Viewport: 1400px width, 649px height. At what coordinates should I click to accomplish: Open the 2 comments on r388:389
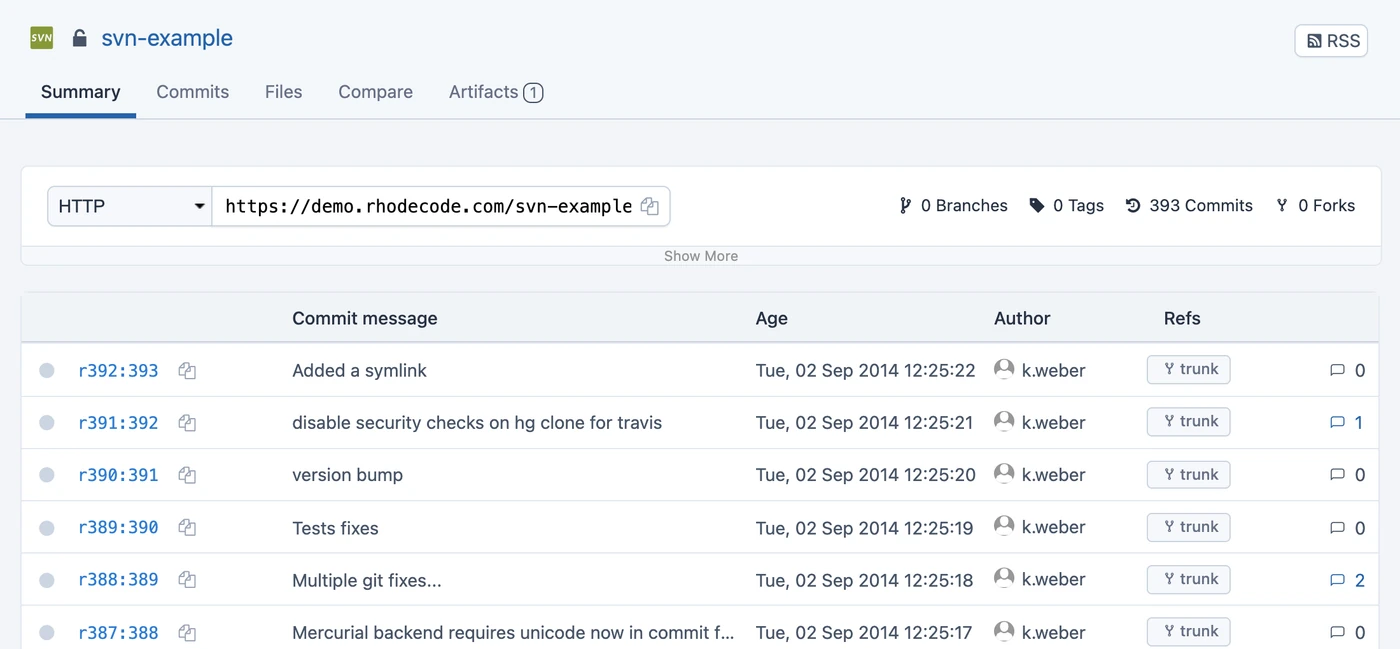(1347, 579)
